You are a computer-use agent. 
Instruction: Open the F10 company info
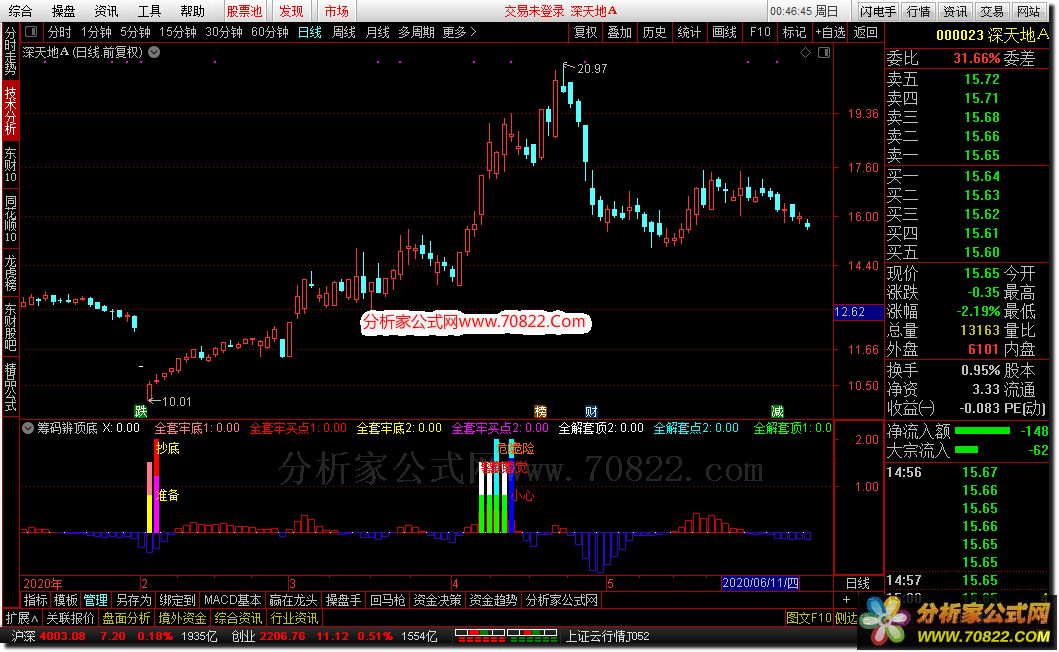click(x=760, y=32)
